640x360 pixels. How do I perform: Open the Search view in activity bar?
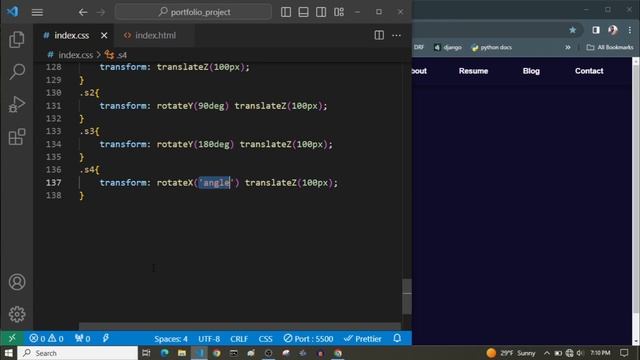tap(17, 71)
